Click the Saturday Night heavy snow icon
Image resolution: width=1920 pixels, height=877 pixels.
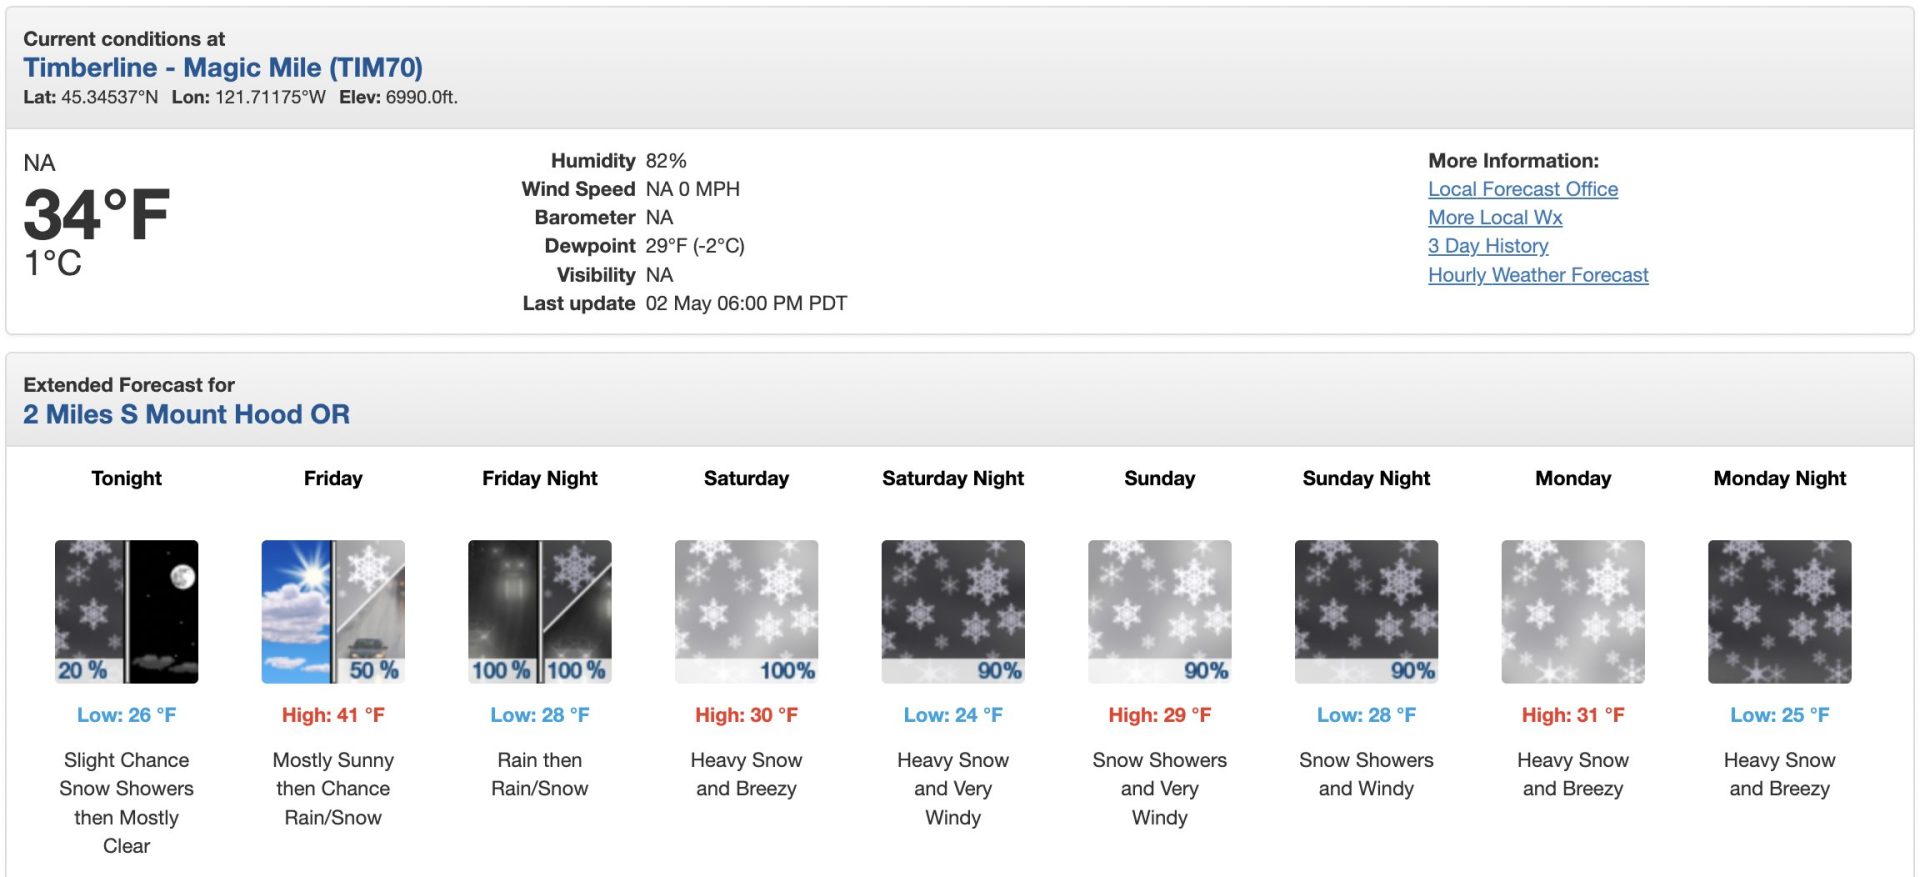(x=953, y=611)
